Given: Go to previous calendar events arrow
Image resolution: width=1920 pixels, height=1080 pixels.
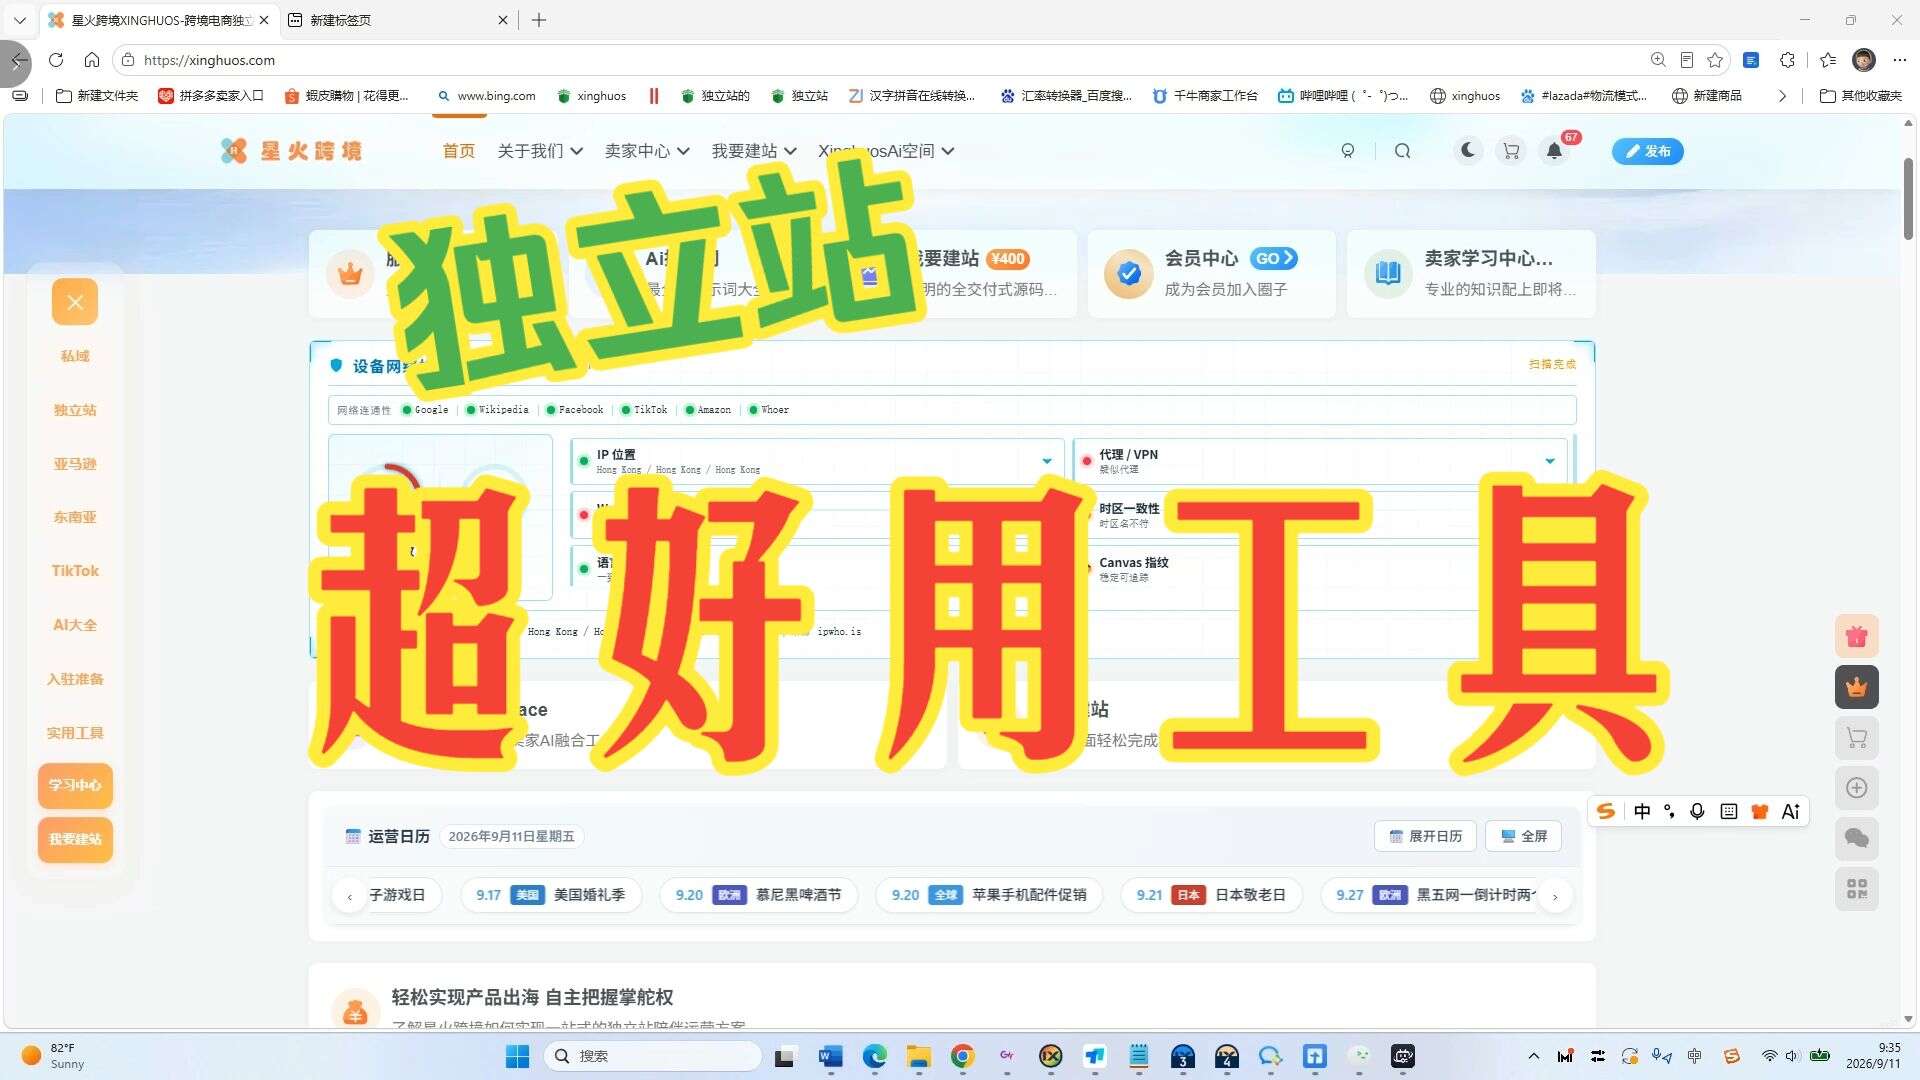Looking at the screenshot, I should pos(350,896).
